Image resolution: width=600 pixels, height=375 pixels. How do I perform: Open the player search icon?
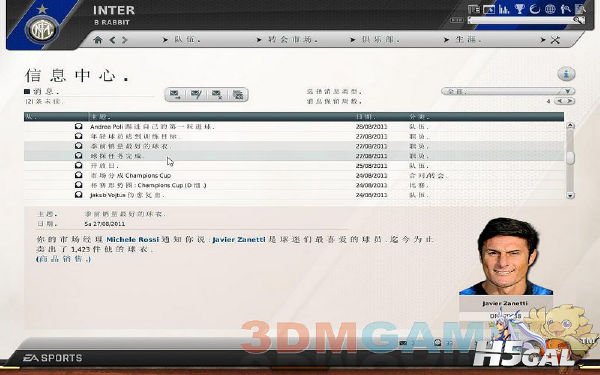(x=566, y=9)
